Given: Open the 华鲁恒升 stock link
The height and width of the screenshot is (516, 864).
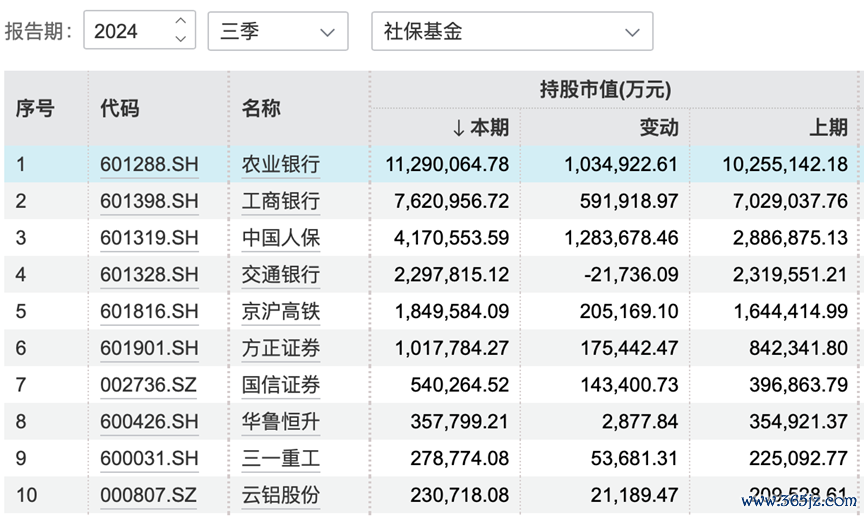Looking at the screenshot, I should [x=280, y=421].
